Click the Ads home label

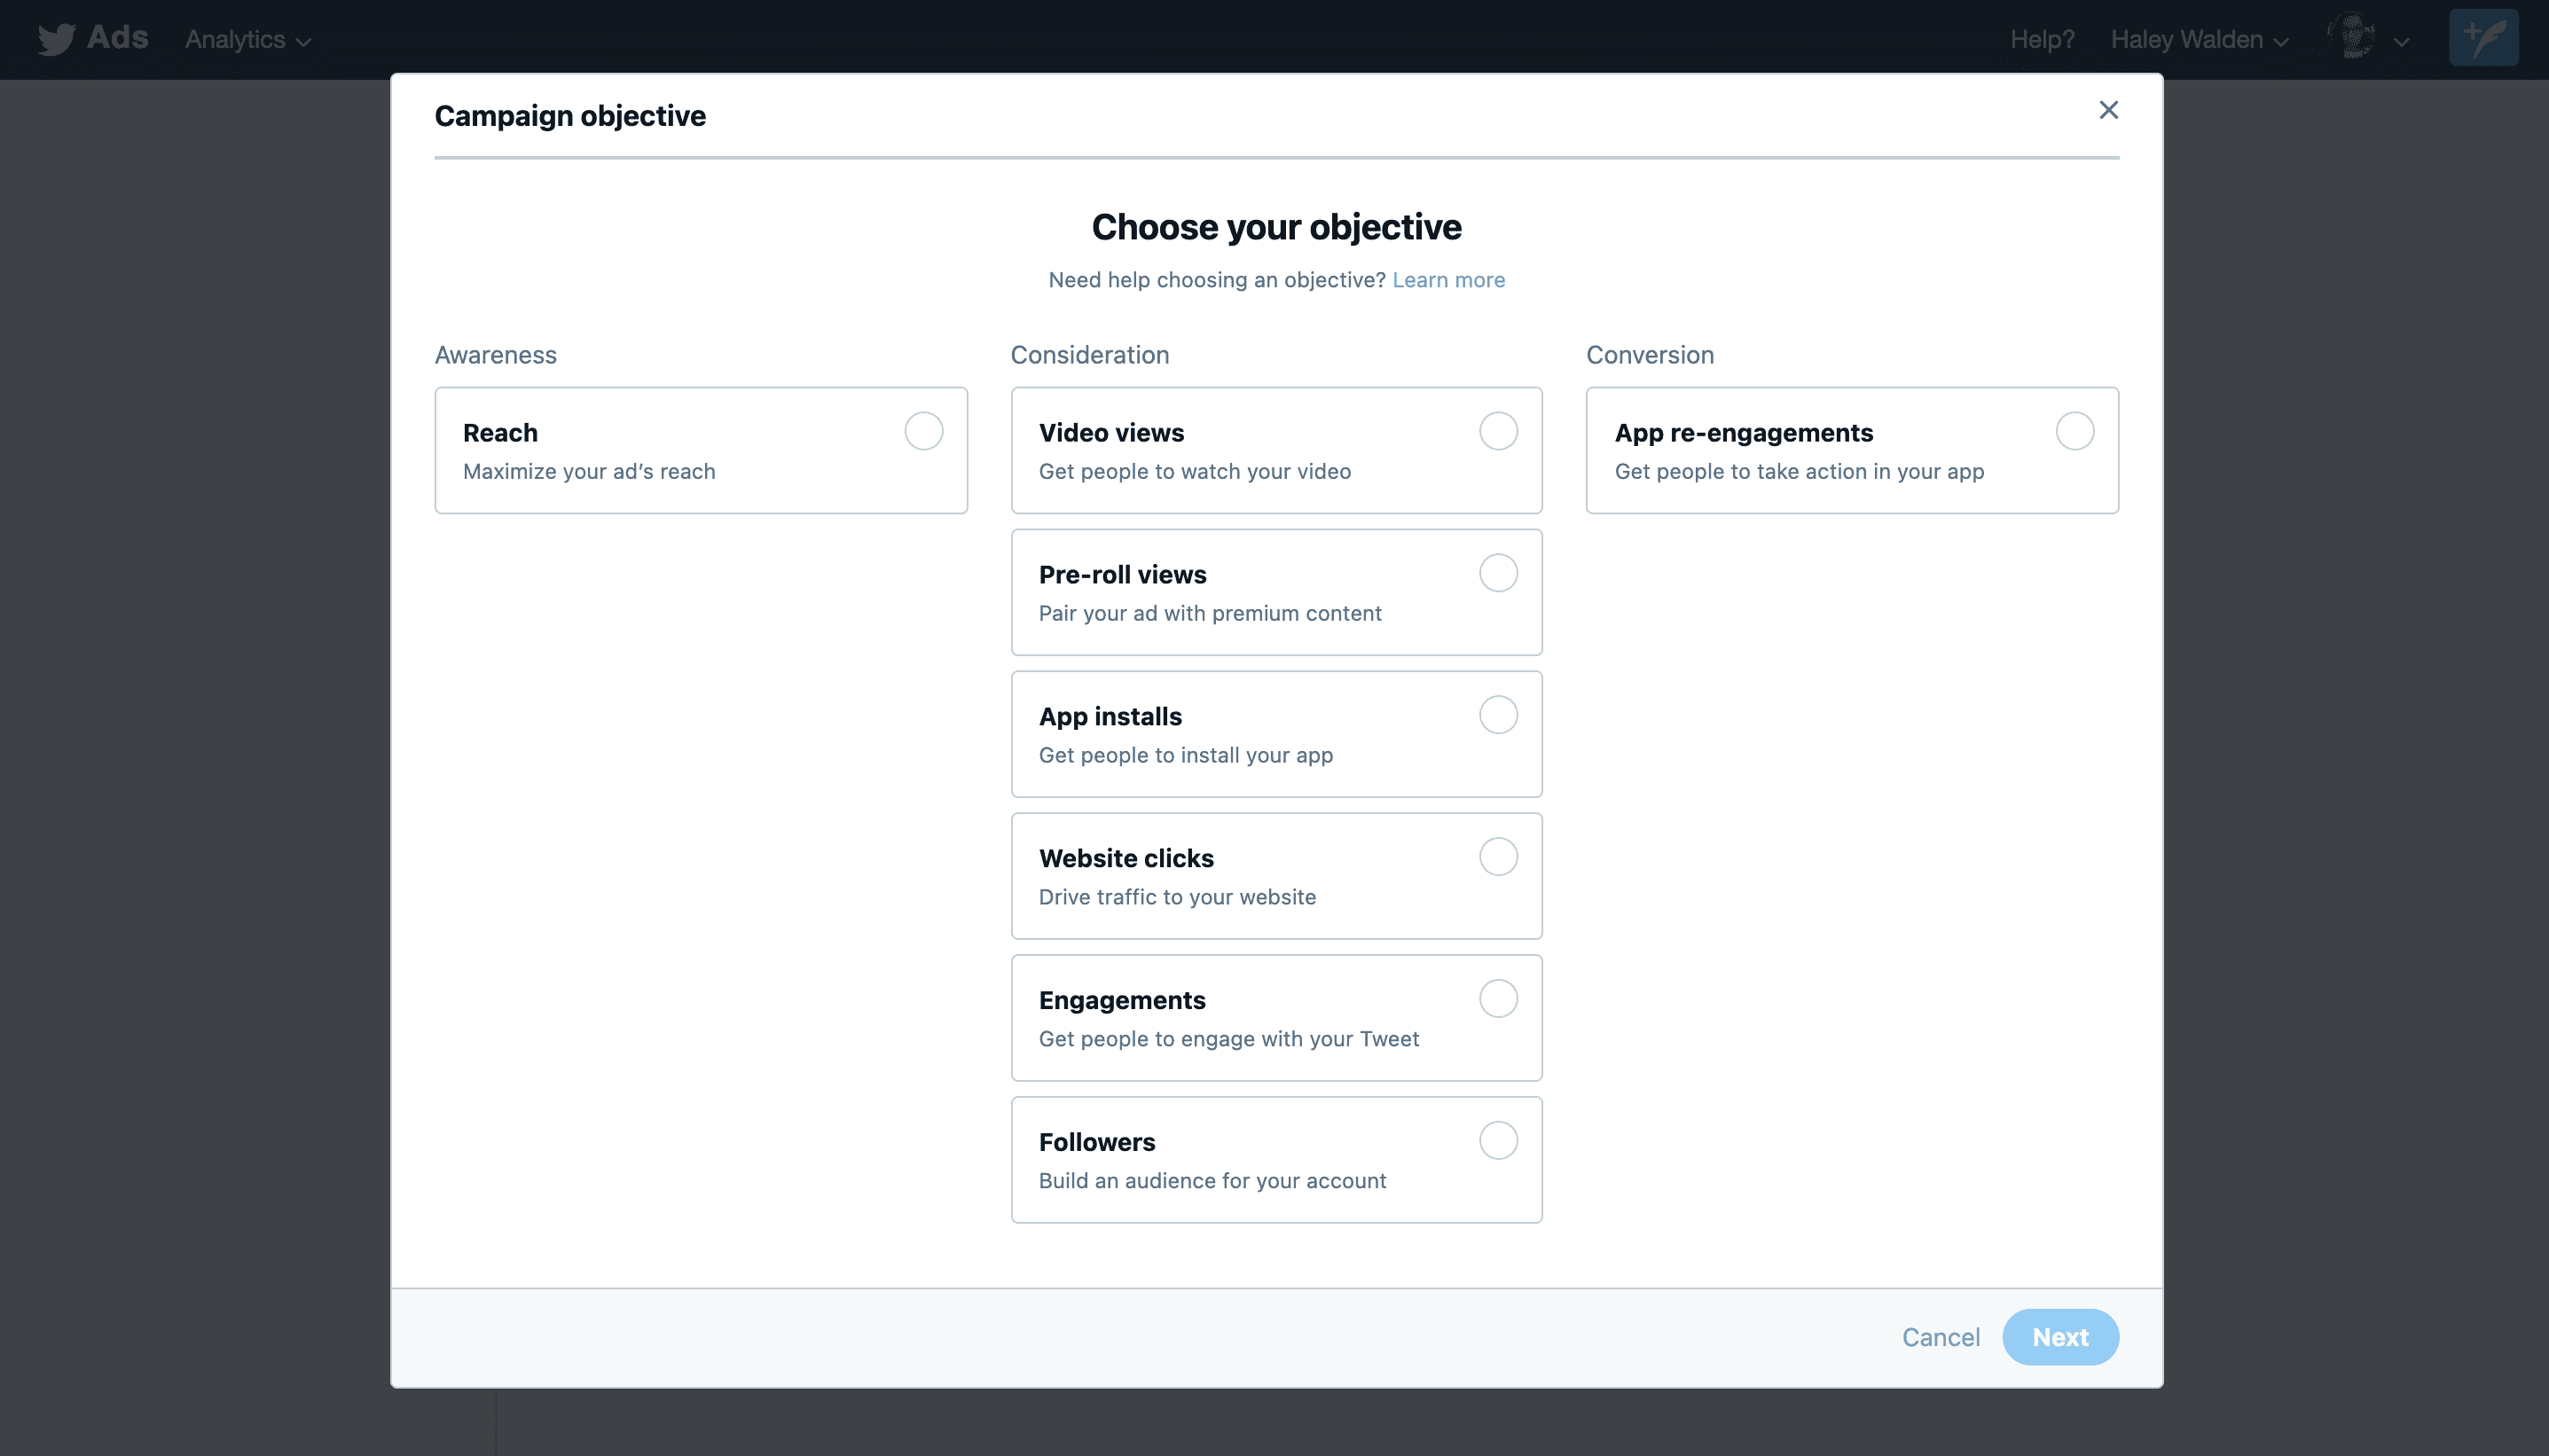point(117,38)
